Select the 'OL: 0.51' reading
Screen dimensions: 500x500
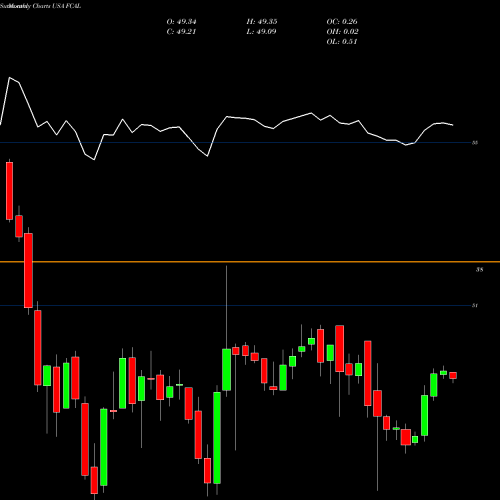tap(342, 42)
